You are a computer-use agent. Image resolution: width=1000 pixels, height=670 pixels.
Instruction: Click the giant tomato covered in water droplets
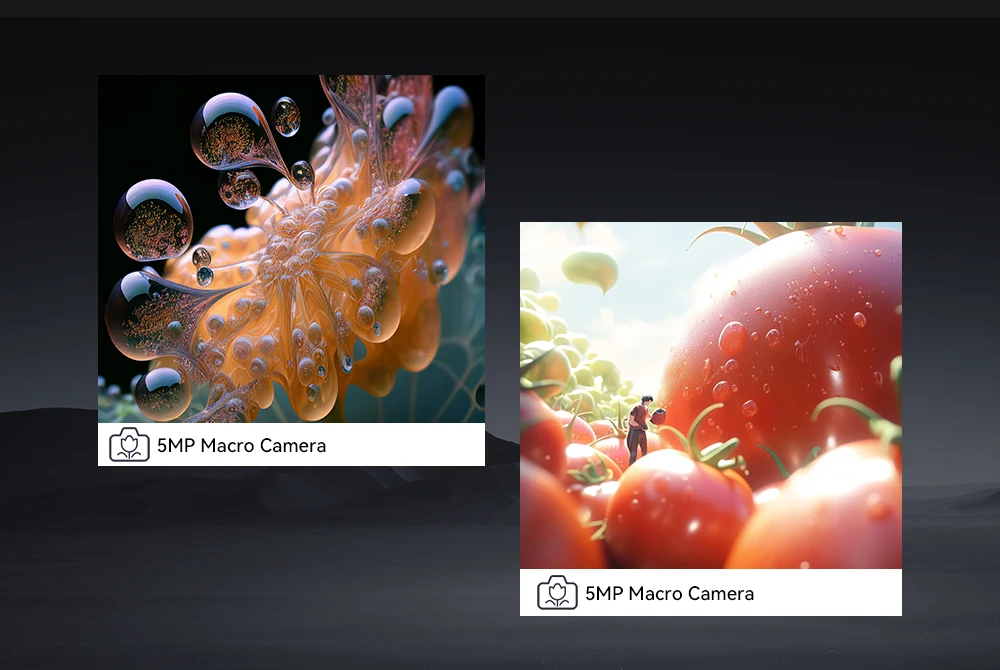790,340
